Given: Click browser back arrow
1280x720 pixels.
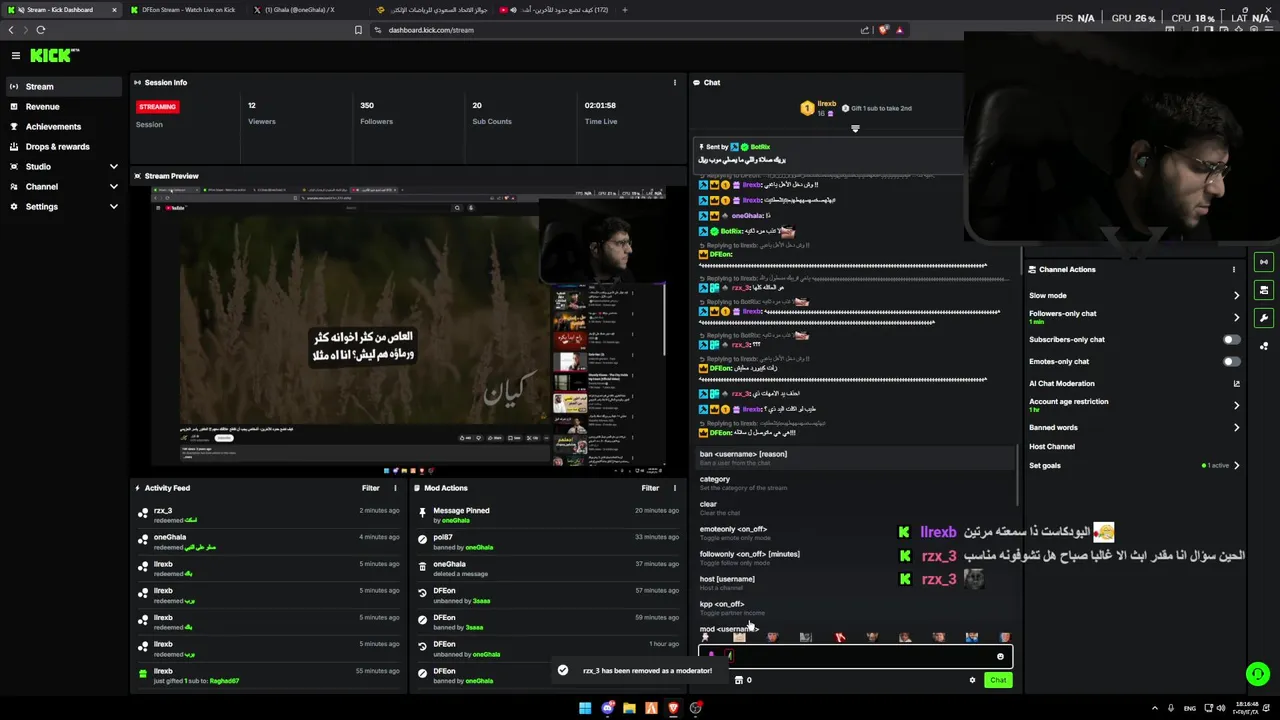Looking at the screenshot, I should click(11, 30).
